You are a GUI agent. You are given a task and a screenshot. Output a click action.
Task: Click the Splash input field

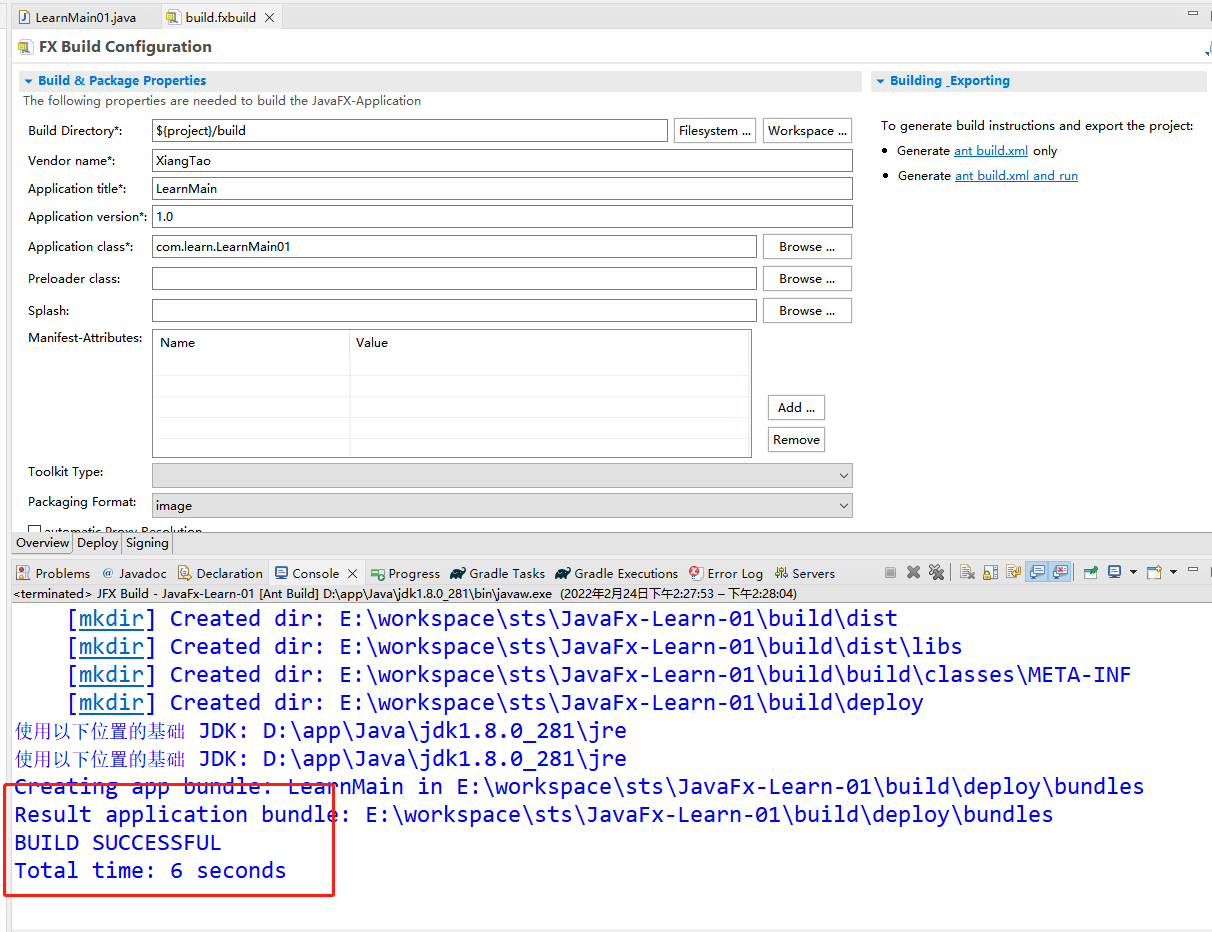tap(454, 310)
